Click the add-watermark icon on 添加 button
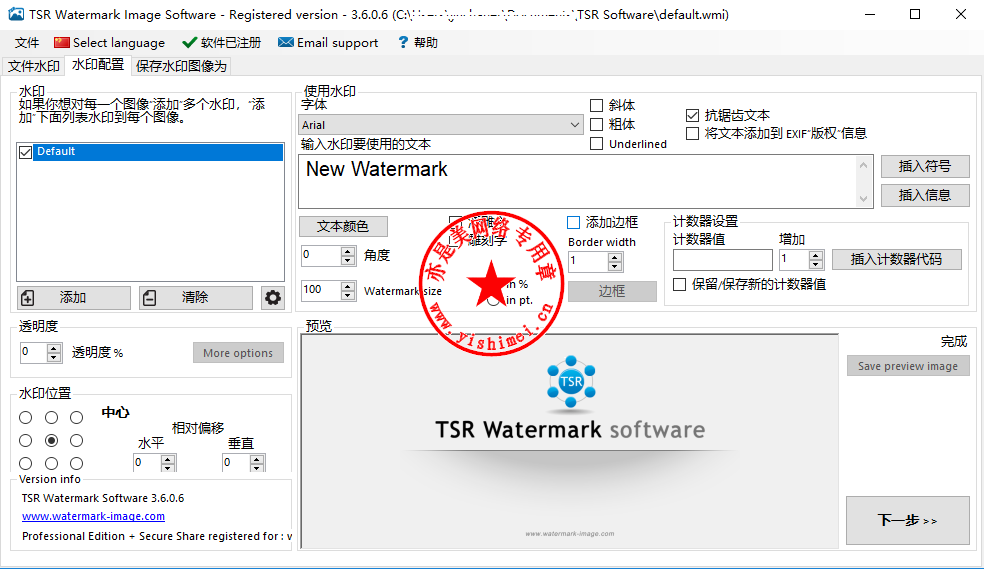This screenshot has height=569, width=984. coord(28,297)
